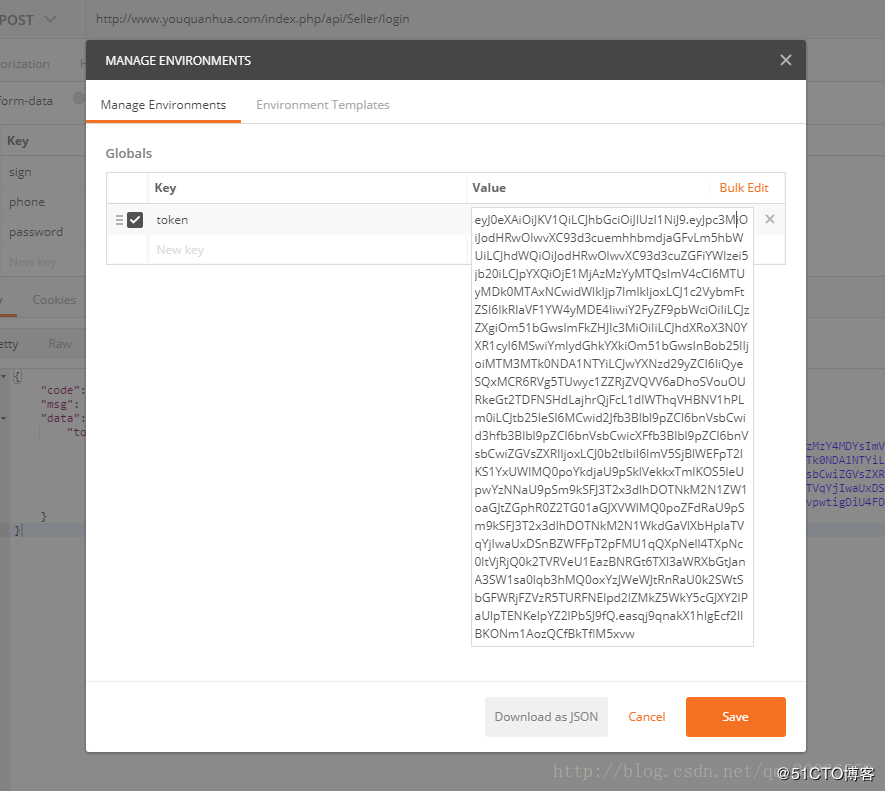Image resolution: width=885 pixels, height=791 pixels.
Task: Select the Manage Environments tab
Action: (163, 105)
